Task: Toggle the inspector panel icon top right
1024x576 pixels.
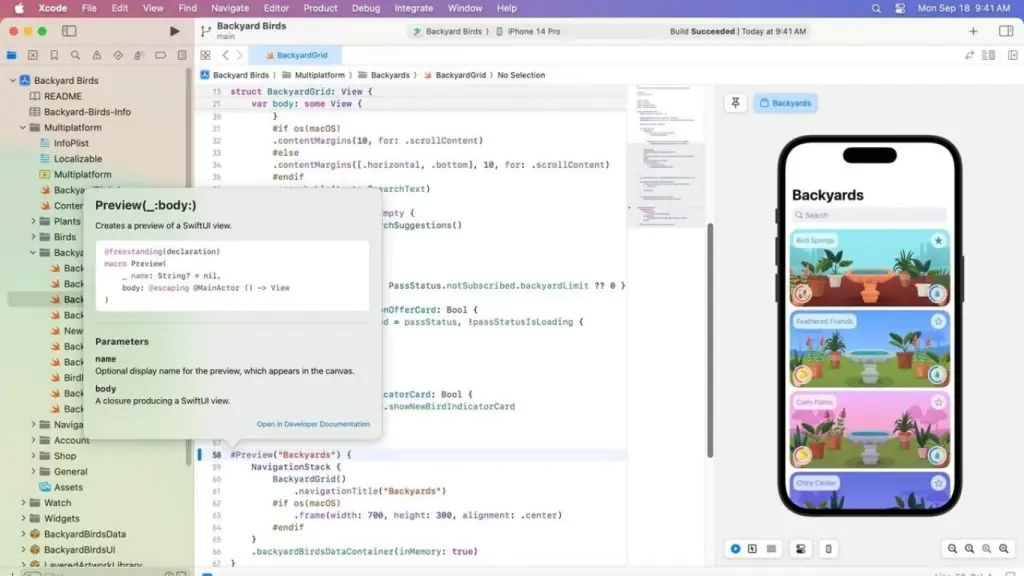Action: [1004, 31]
